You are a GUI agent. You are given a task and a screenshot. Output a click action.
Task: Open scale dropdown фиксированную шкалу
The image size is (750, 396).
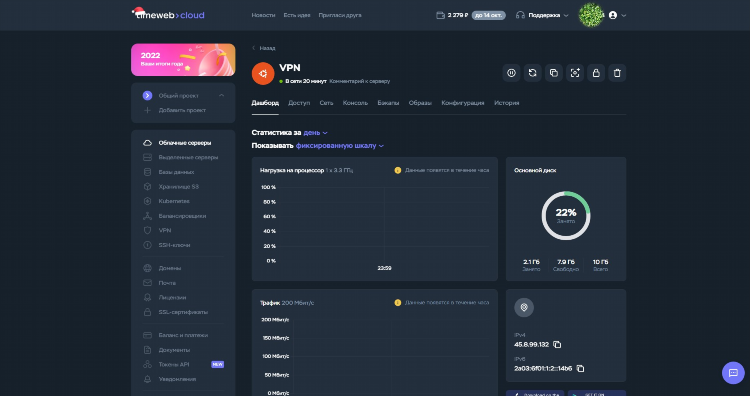340,146
